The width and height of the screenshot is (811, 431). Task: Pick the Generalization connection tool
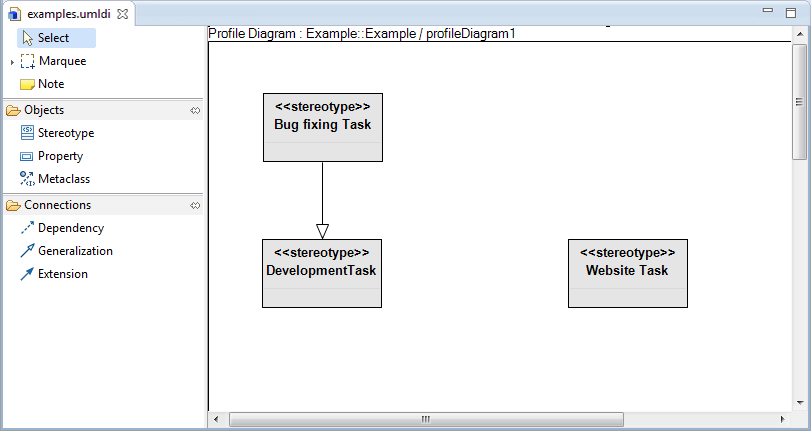pos(74,251)
